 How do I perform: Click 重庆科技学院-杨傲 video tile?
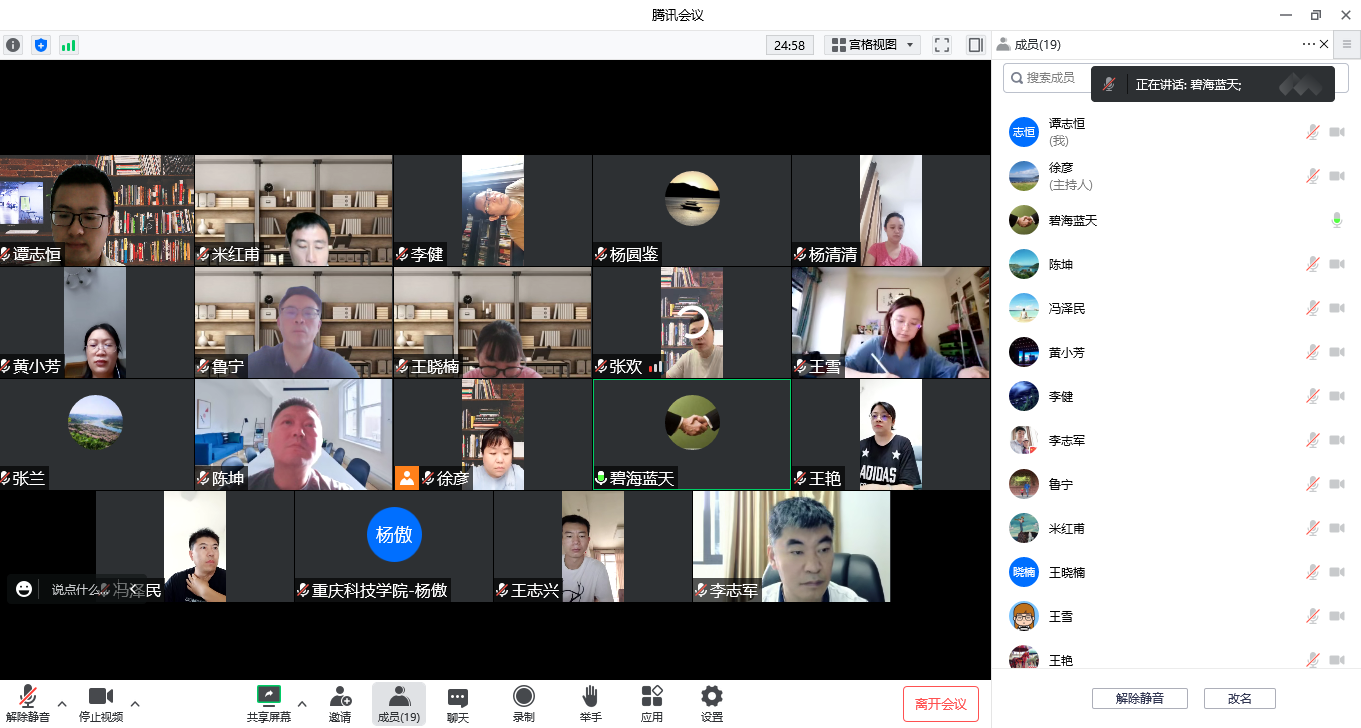(394, 546)
